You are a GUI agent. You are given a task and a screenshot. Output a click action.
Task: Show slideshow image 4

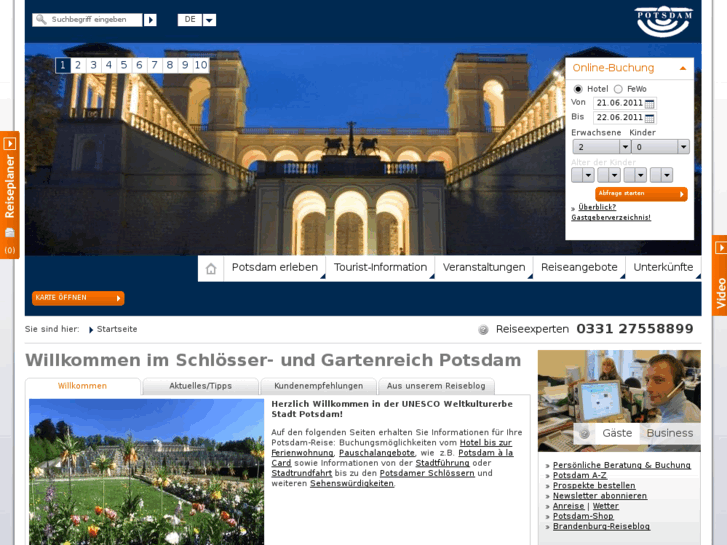pos(108,65)
